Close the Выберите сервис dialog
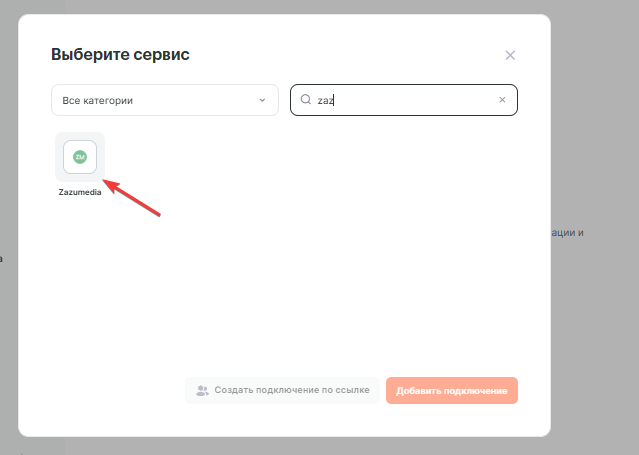Viewport: 639px width, 455px height. pyautogui.click(x=510, y=55)
